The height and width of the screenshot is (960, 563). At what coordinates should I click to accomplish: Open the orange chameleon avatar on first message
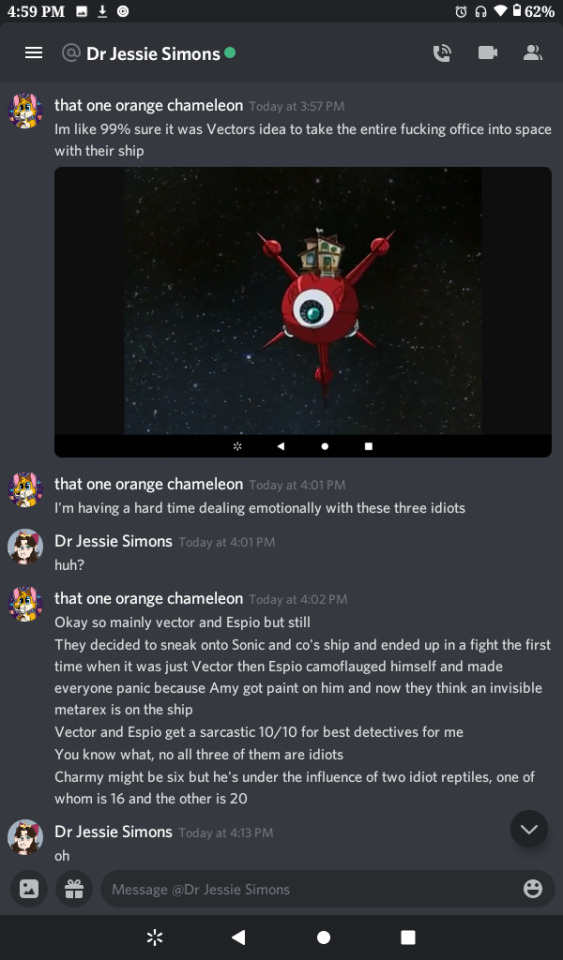click(25, 111)
